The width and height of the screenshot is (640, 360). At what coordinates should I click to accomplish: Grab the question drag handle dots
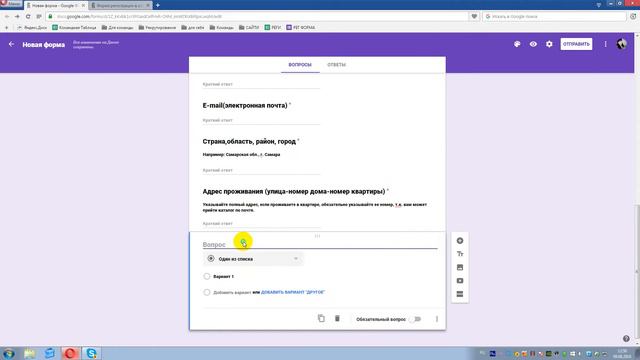pos(317,236)
